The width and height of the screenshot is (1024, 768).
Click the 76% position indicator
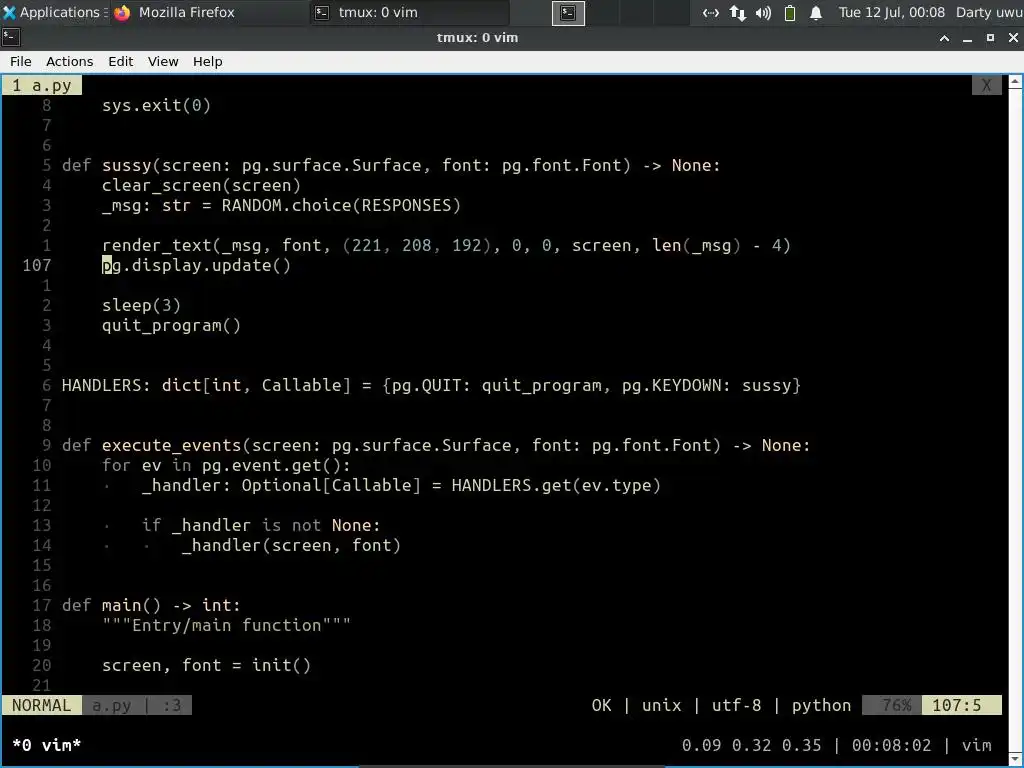pyautogui.click(x=892, y=705)
